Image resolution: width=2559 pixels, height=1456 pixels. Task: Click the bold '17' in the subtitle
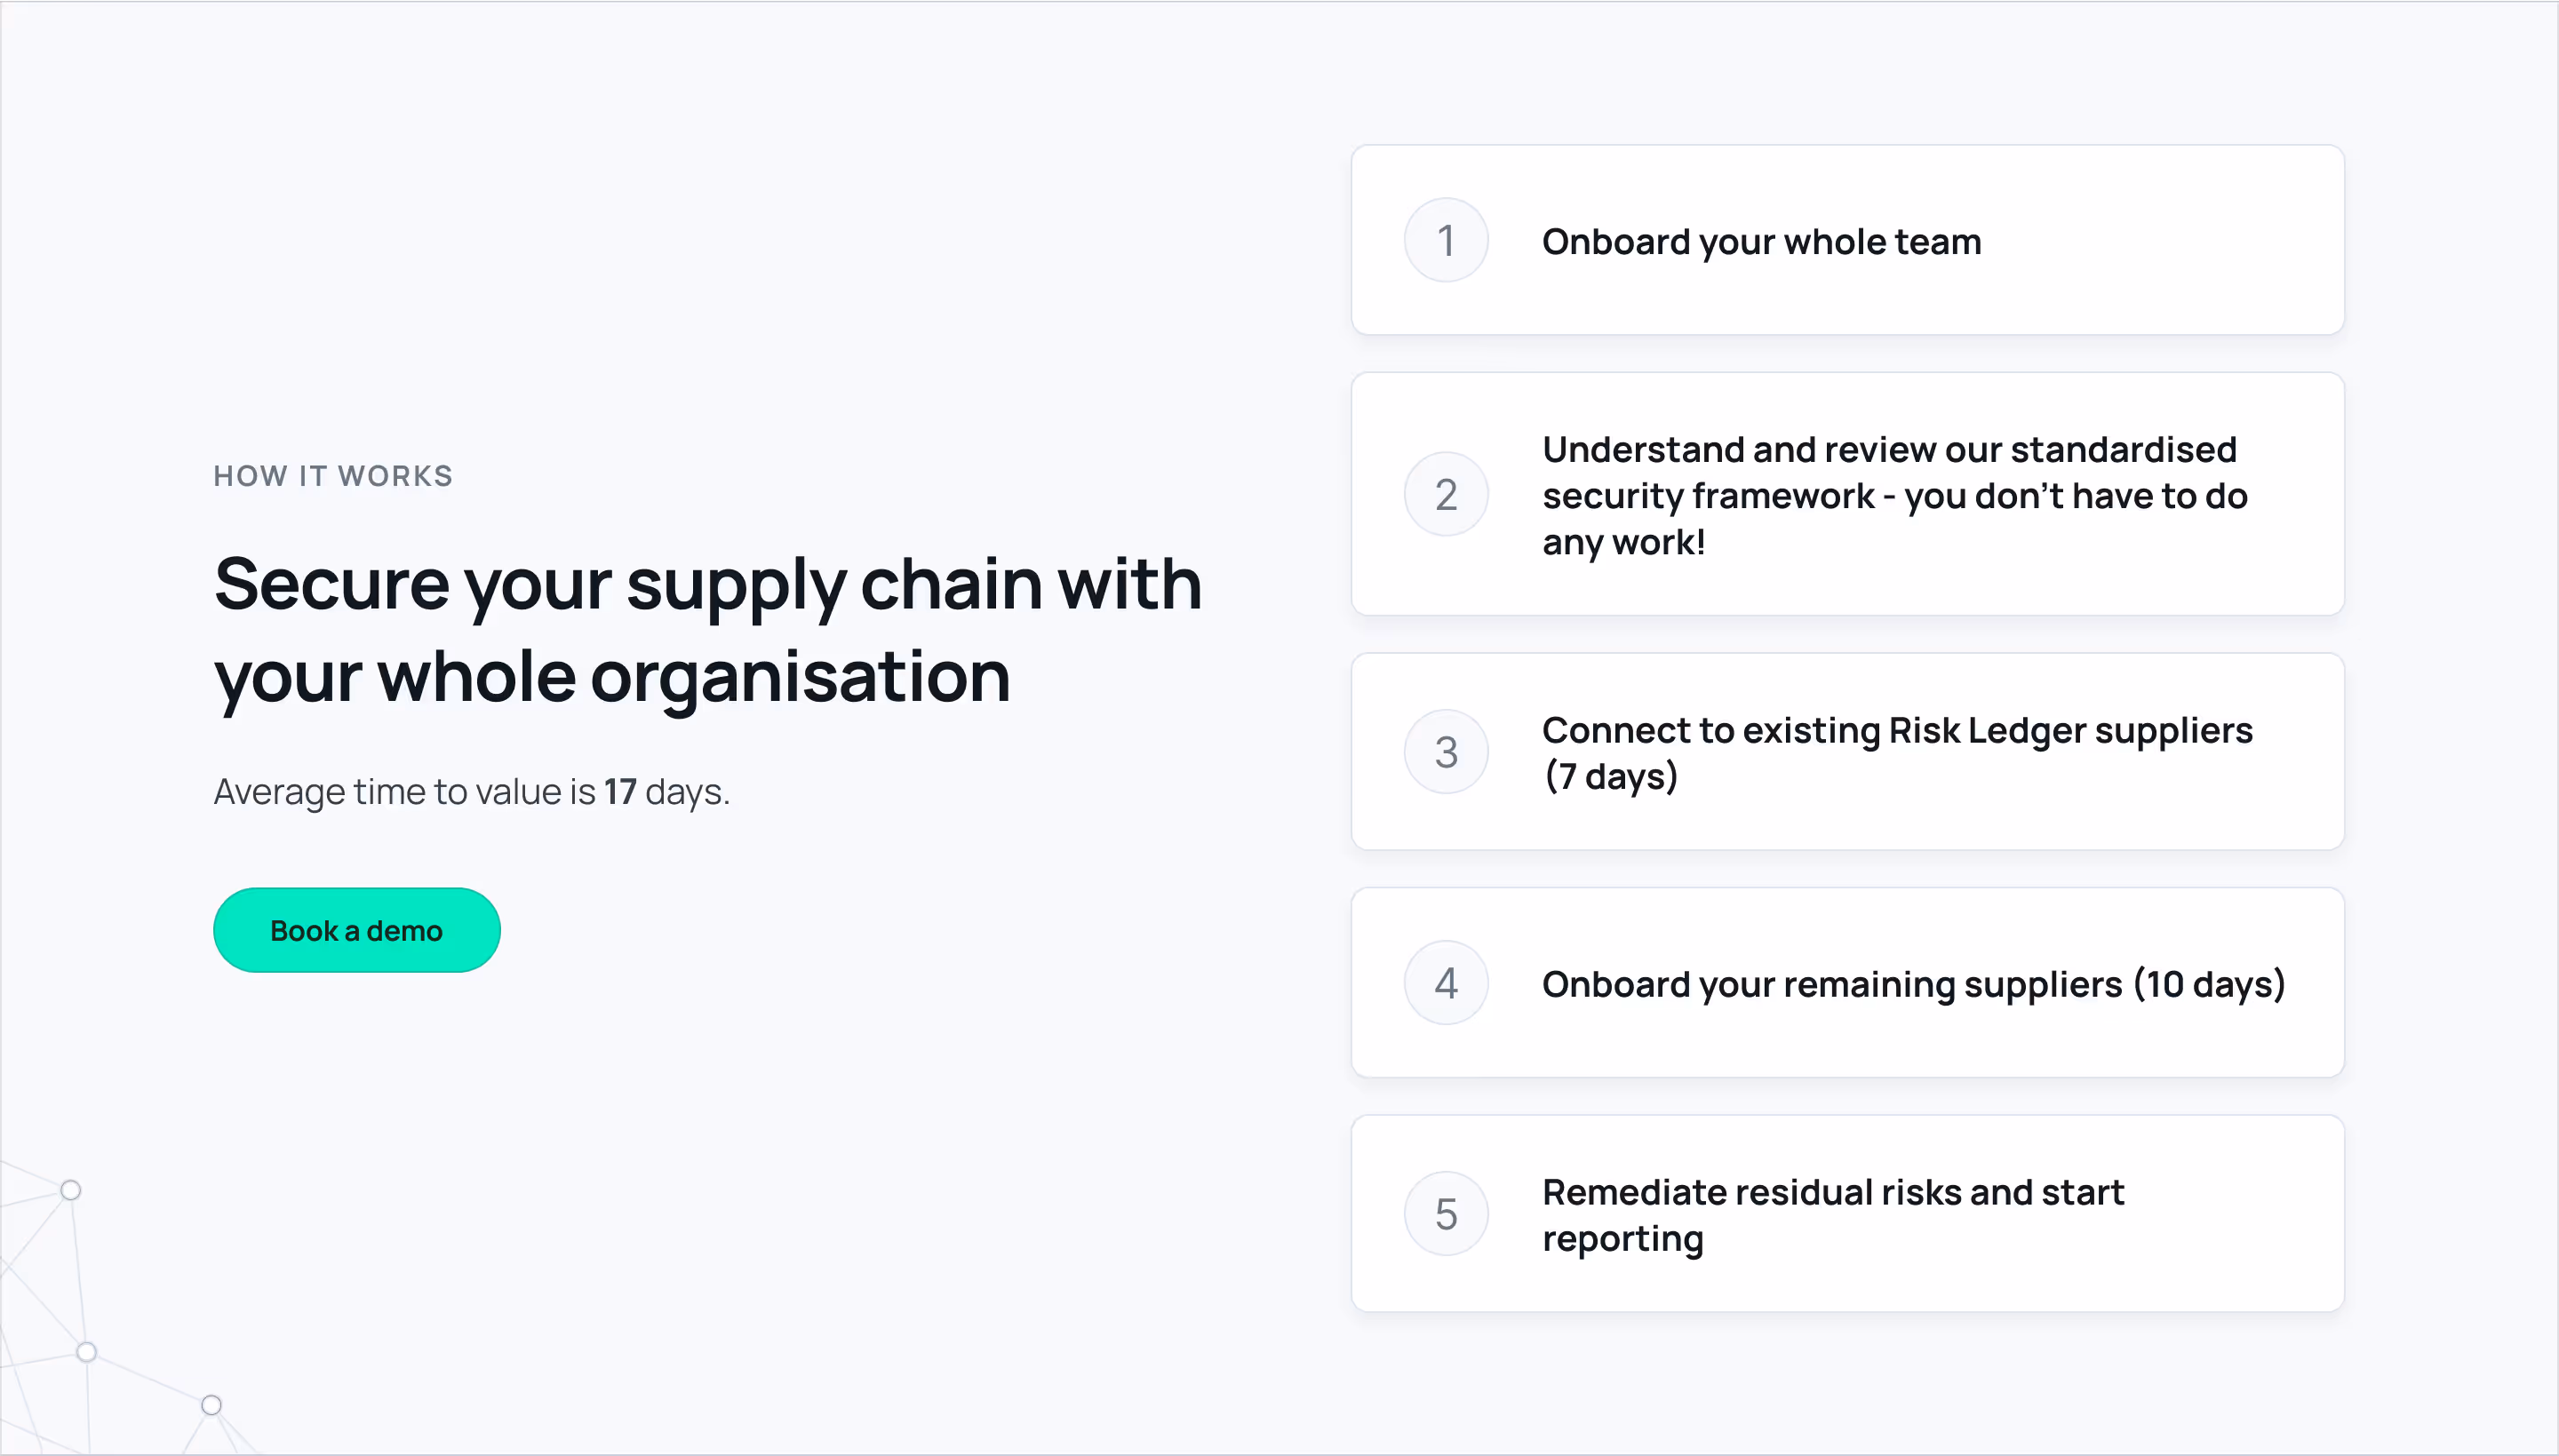click(x=620, y=792)
